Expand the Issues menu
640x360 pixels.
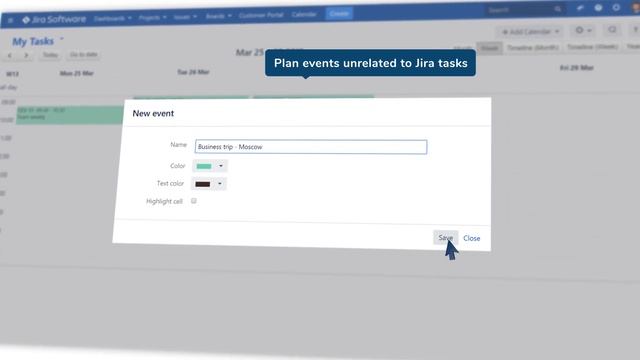[x=185, y=17]
